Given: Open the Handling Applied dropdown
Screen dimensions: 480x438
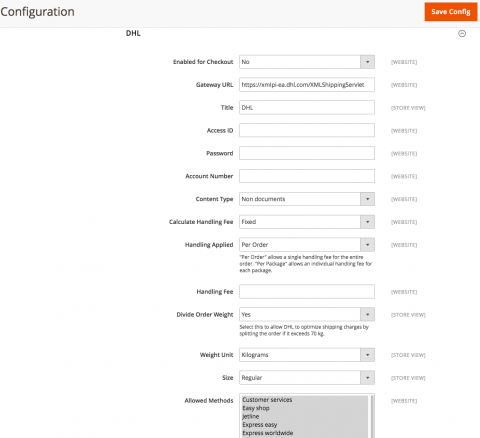Looking at the screenshot, I should tap(307, 245).
